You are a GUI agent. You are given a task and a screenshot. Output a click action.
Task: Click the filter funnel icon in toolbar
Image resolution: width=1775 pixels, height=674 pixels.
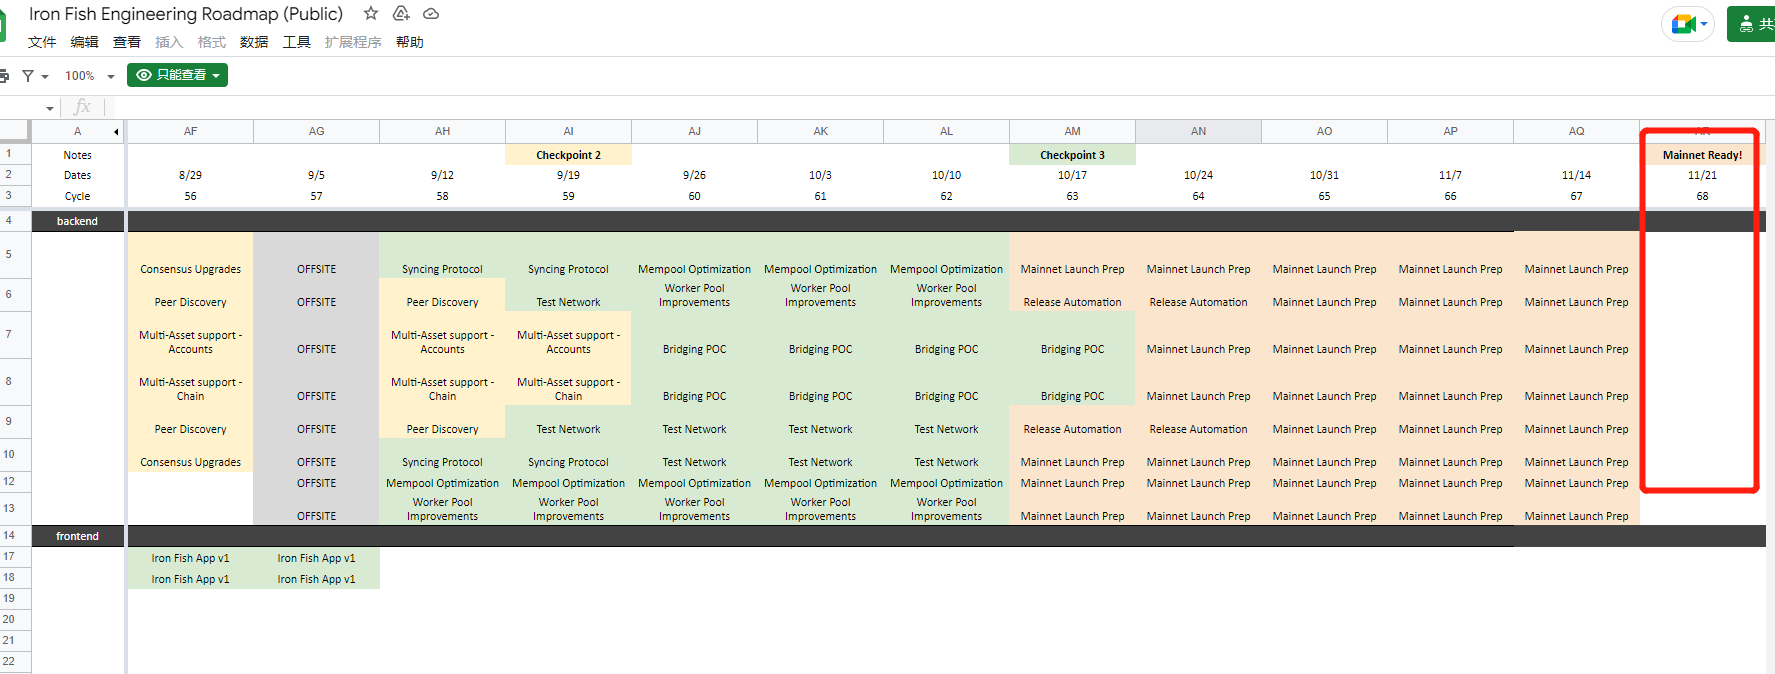tap(28, 76)
